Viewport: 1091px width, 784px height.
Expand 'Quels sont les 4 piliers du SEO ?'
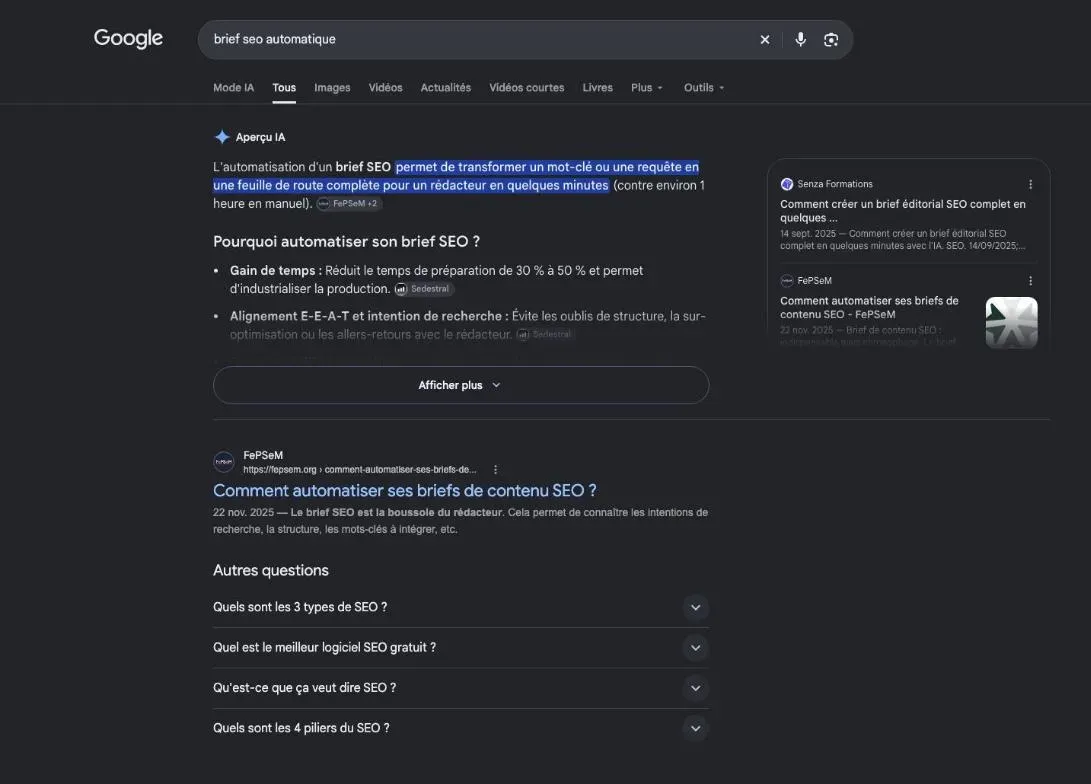click(x=461, y=728)
